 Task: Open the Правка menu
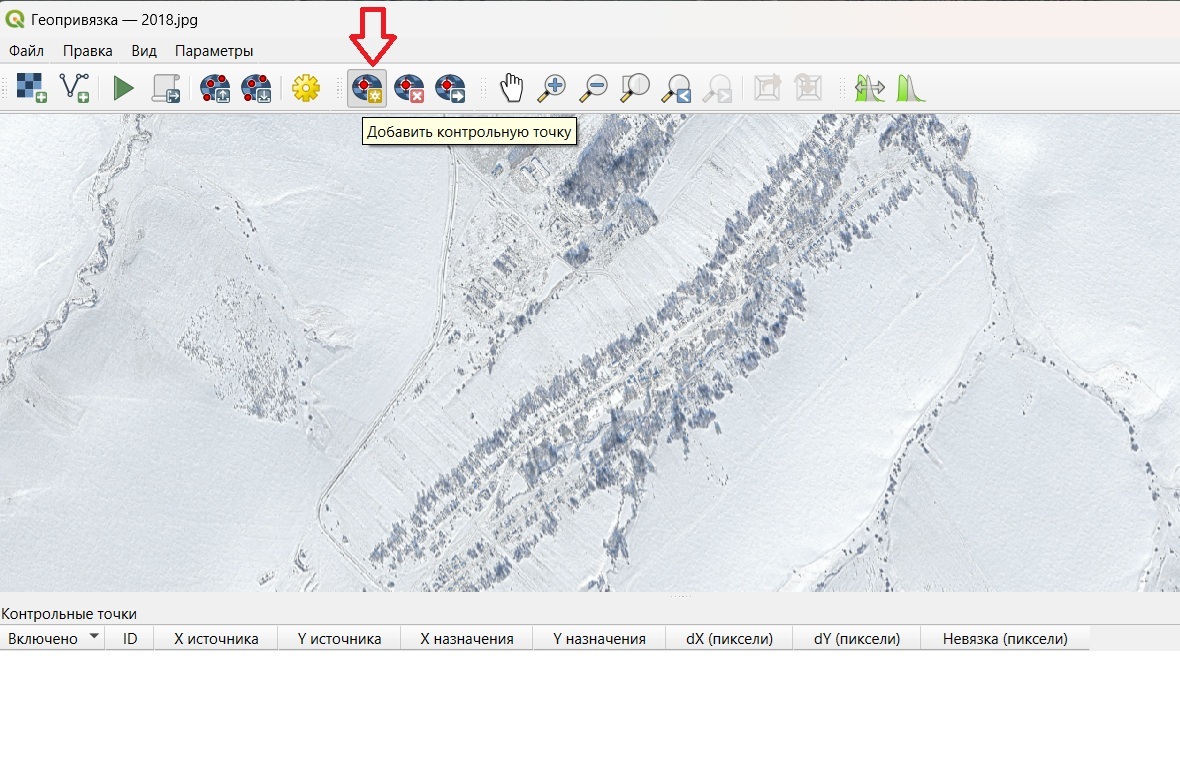(87, 51)
